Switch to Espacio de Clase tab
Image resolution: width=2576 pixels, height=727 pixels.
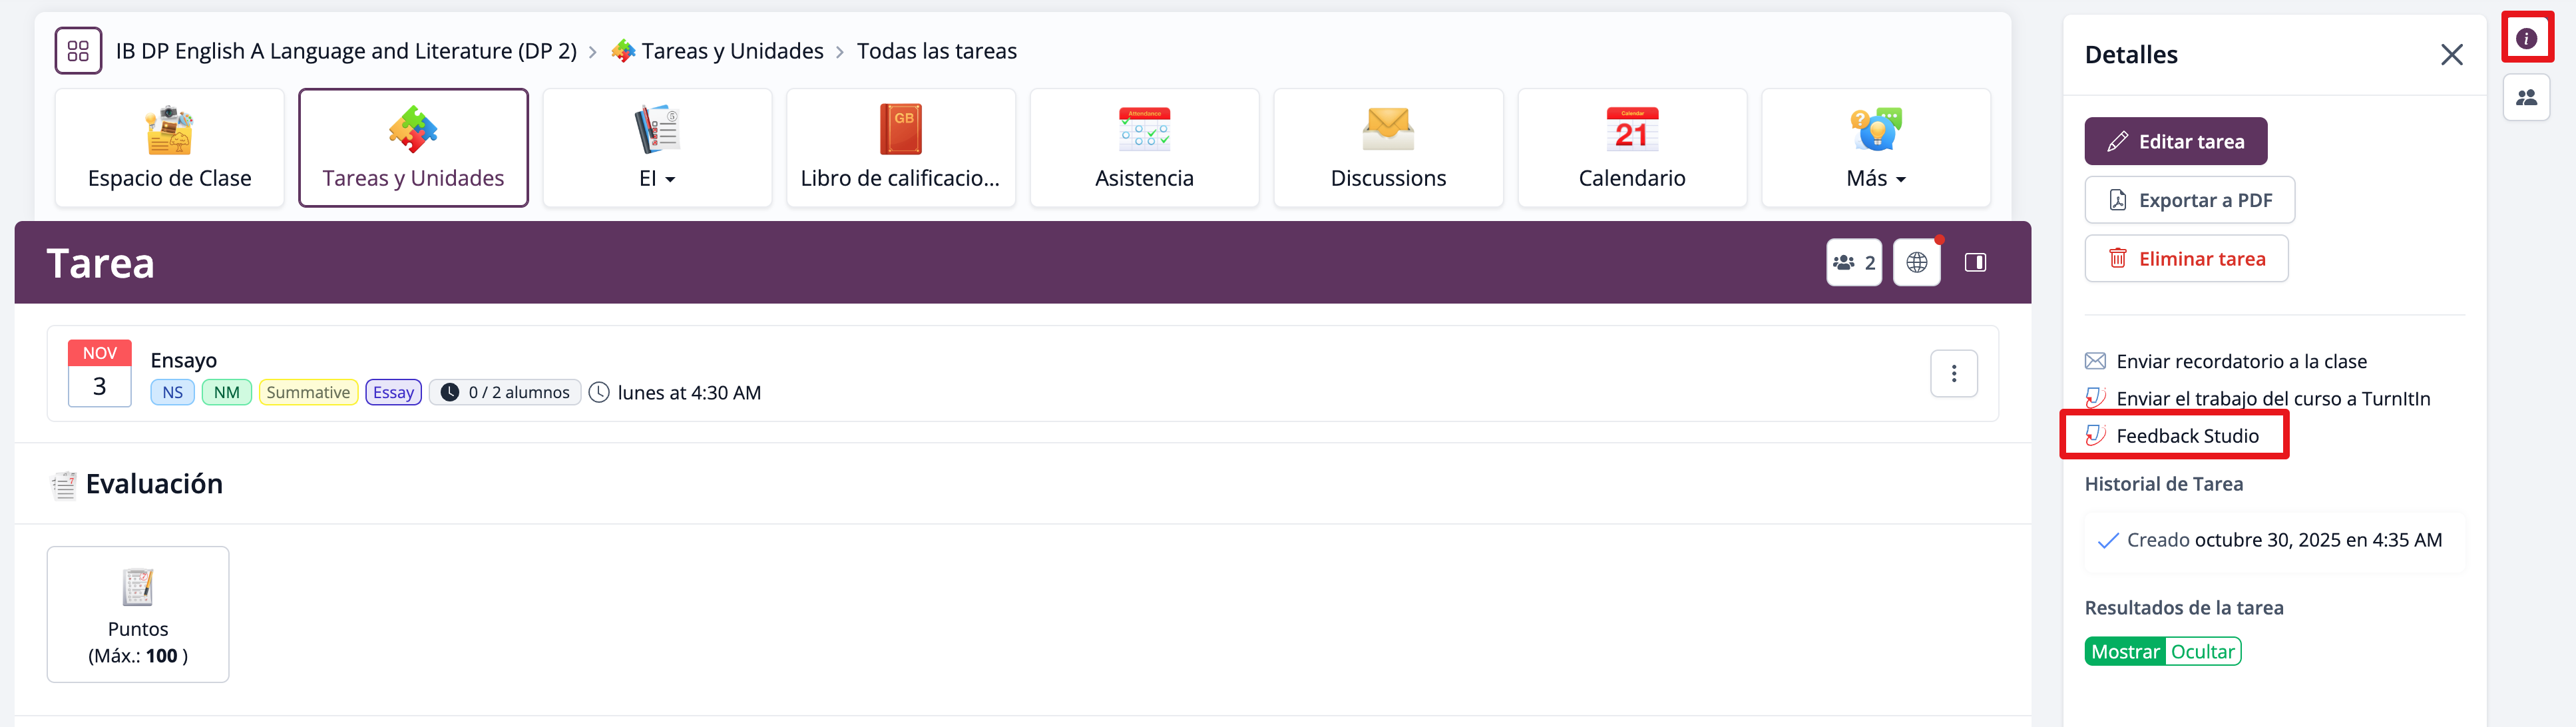169,148
